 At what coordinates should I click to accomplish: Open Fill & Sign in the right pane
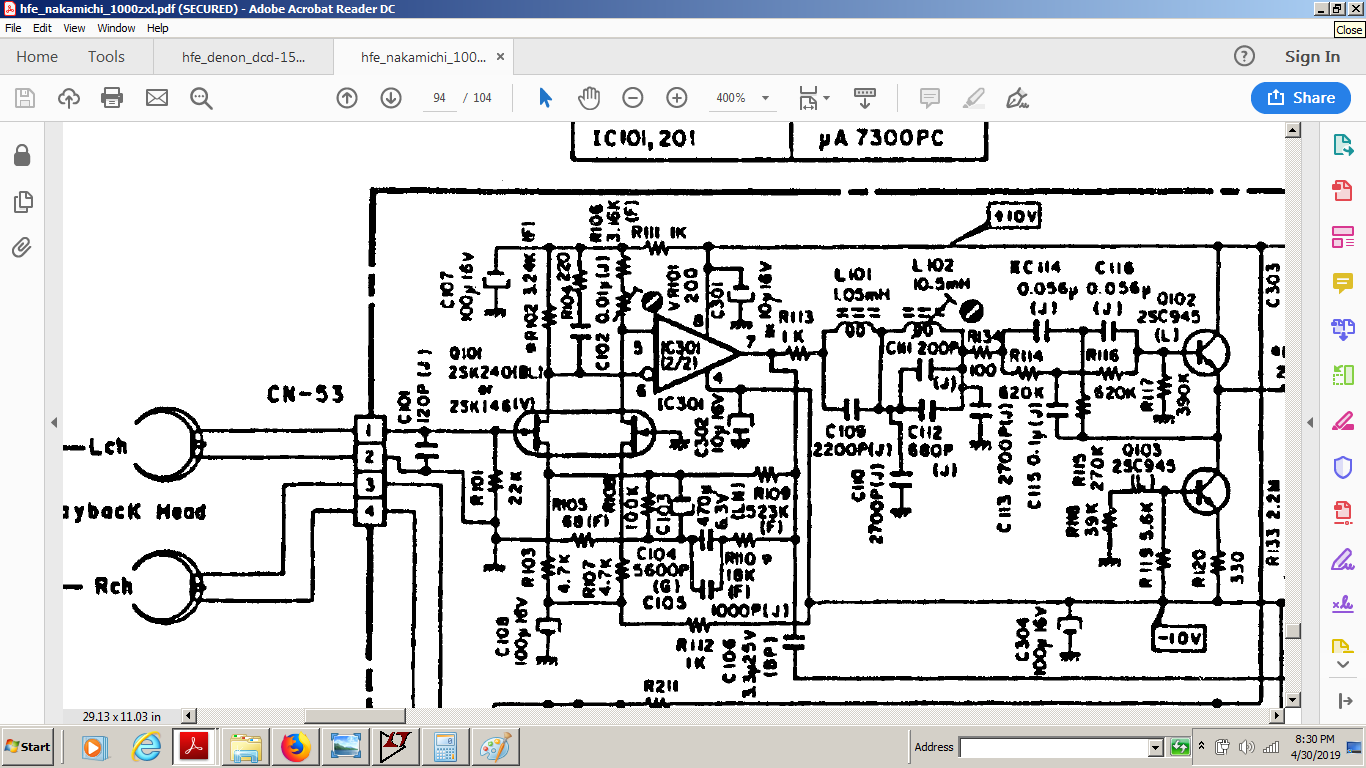coord(1343,559)
